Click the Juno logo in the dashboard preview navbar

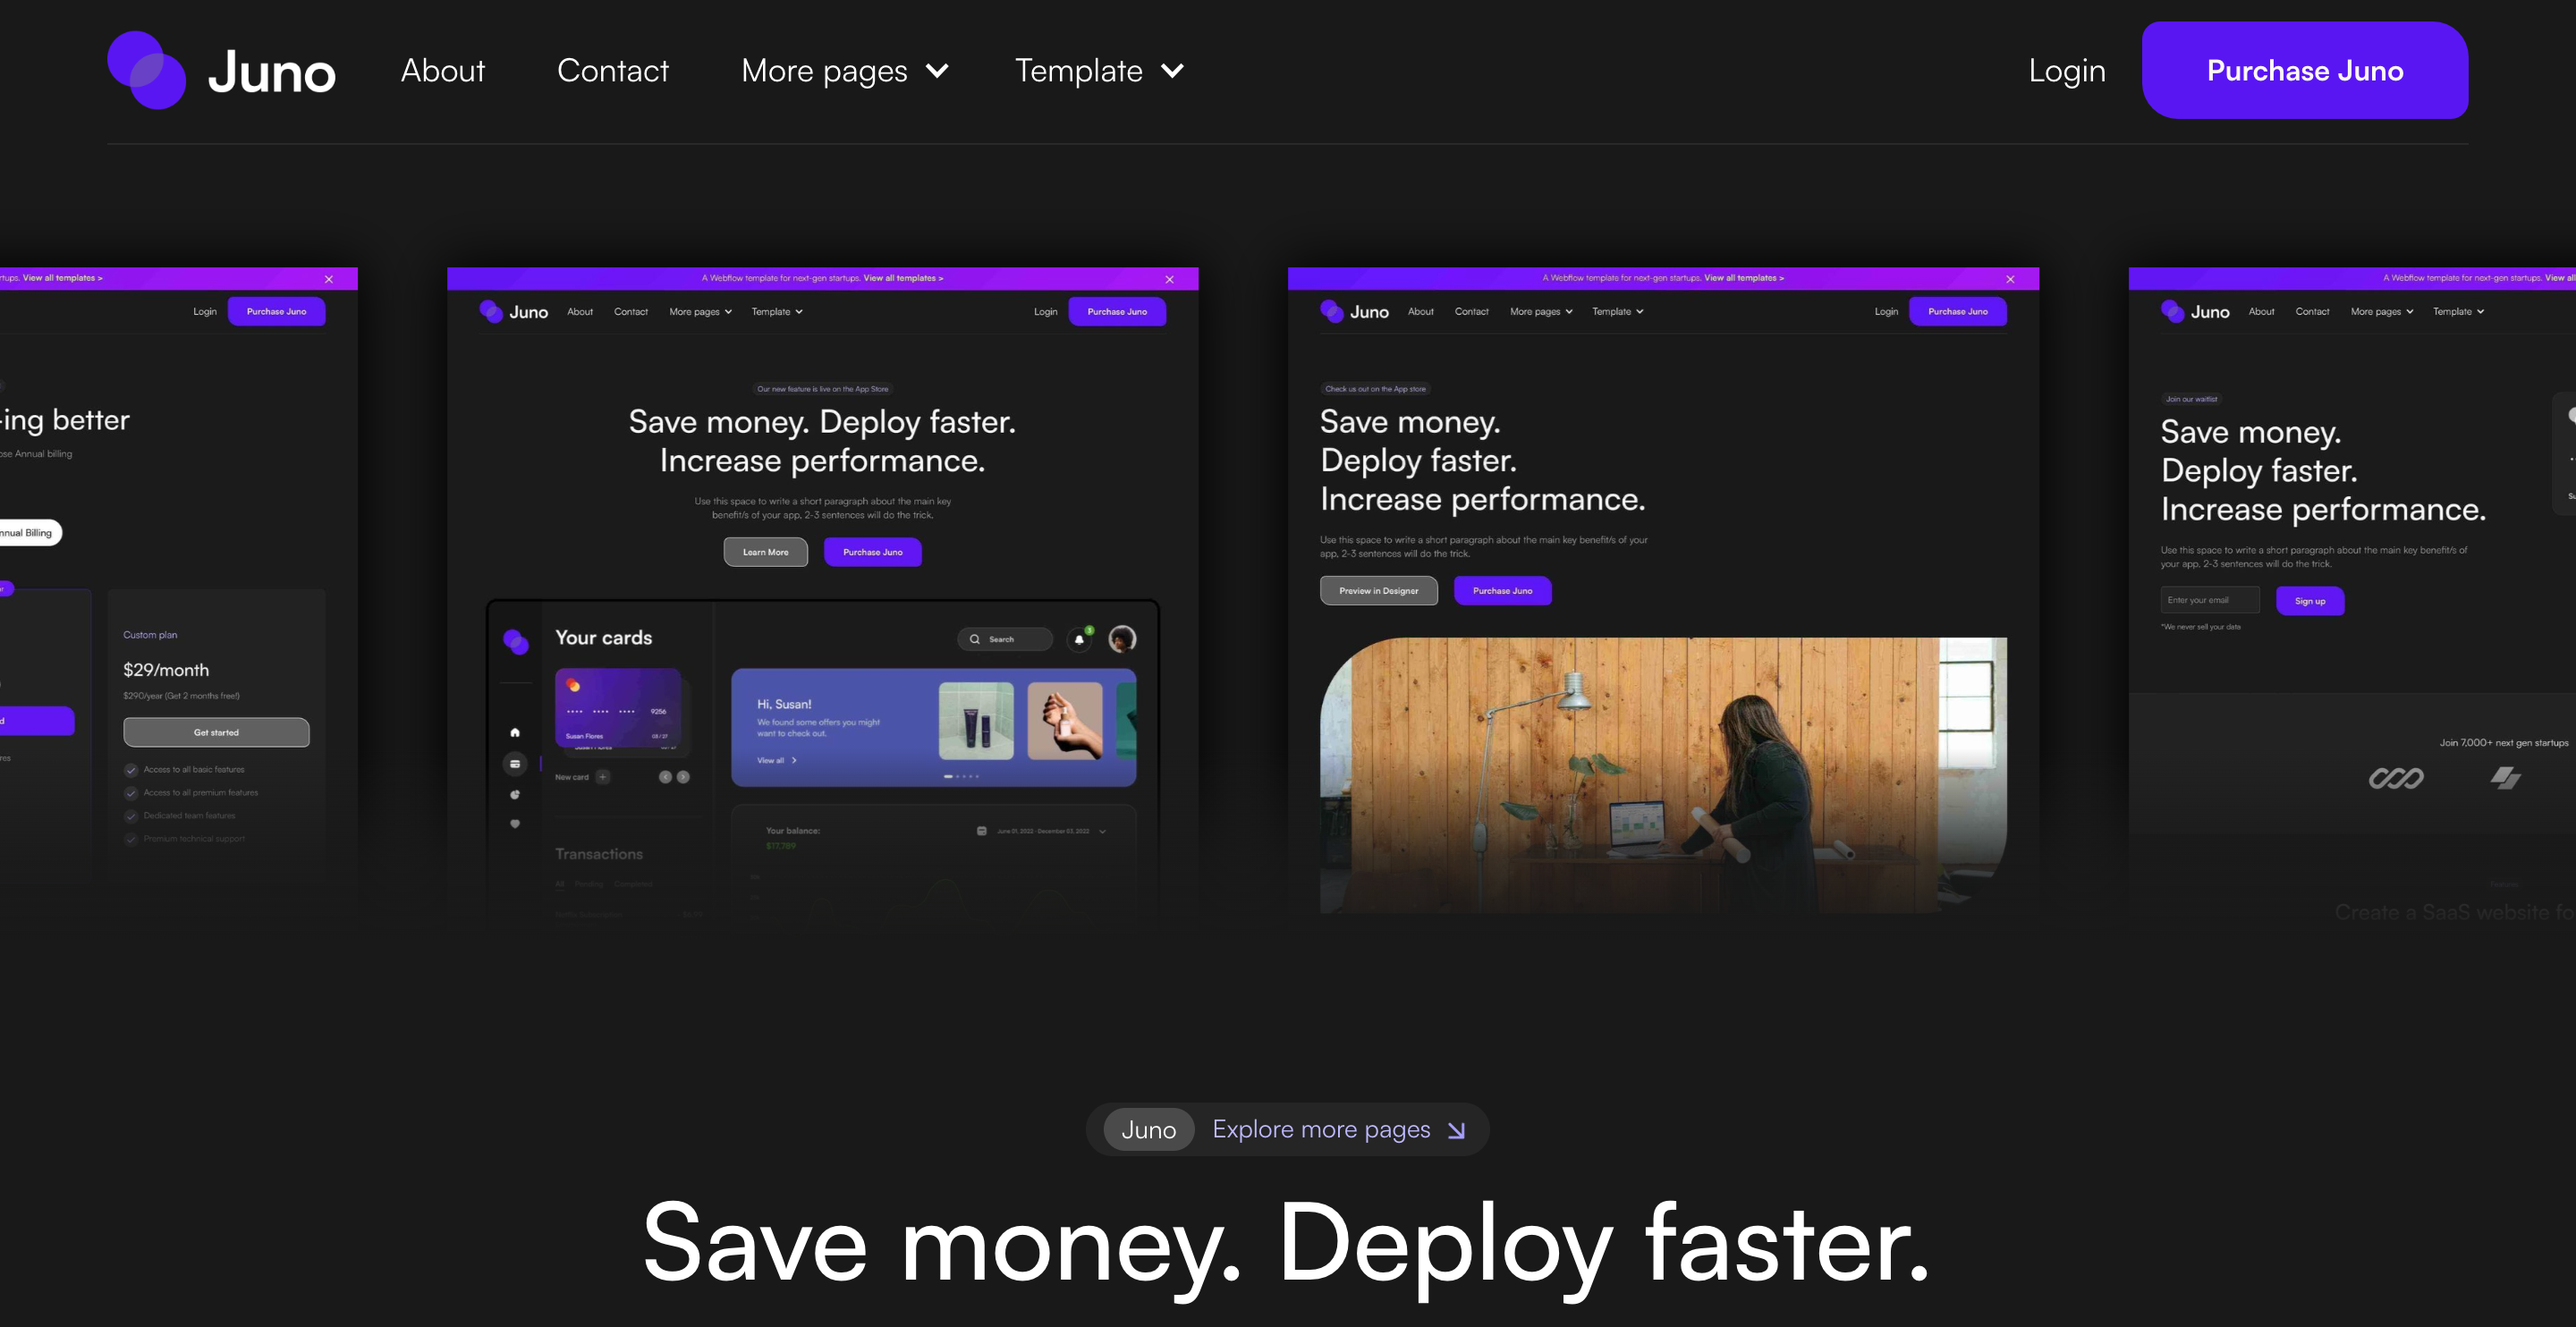pos(513,312)
